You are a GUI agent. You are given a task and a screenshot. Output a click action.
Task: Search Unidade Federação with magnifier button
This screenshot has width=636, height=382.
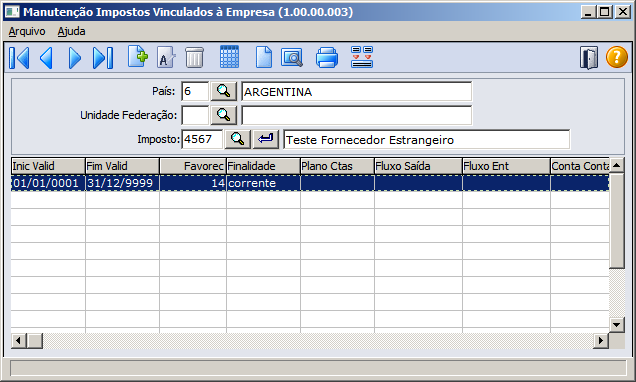pyautogui.click(x=223, y=115)
